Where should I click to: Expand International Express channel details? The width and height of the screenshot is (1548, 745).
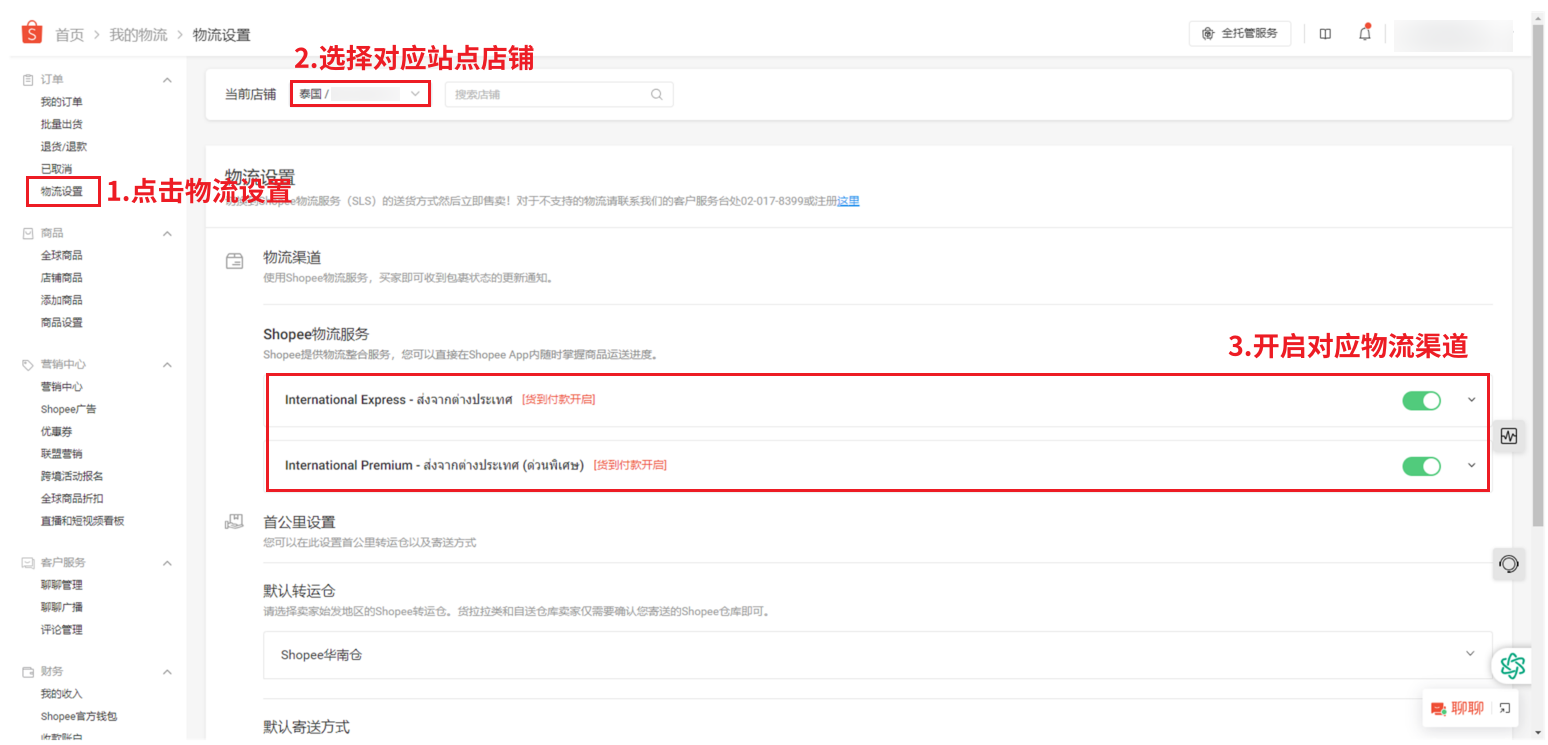tap(1471, 400)
